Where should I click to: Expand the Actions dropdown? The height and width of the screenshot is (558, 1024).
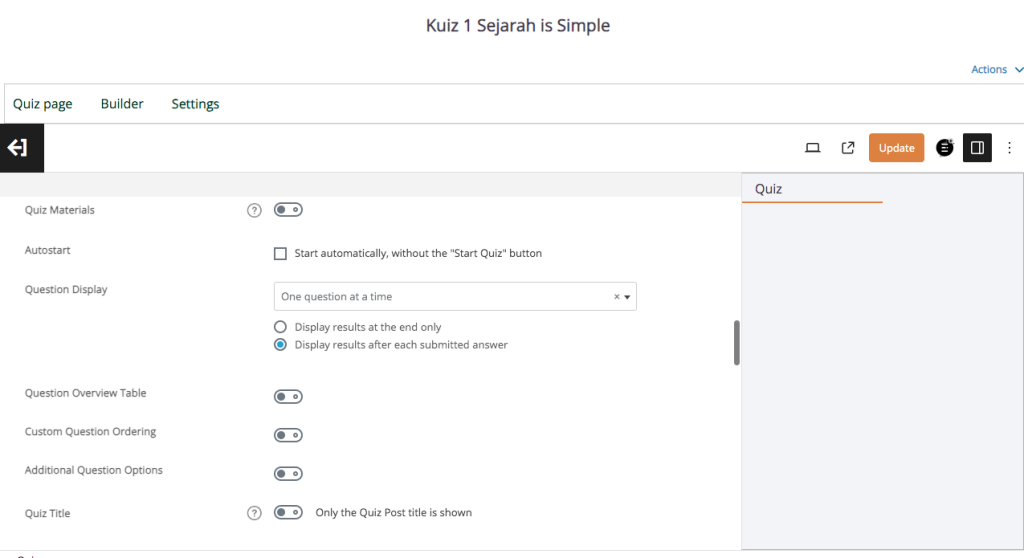point(997,70)
